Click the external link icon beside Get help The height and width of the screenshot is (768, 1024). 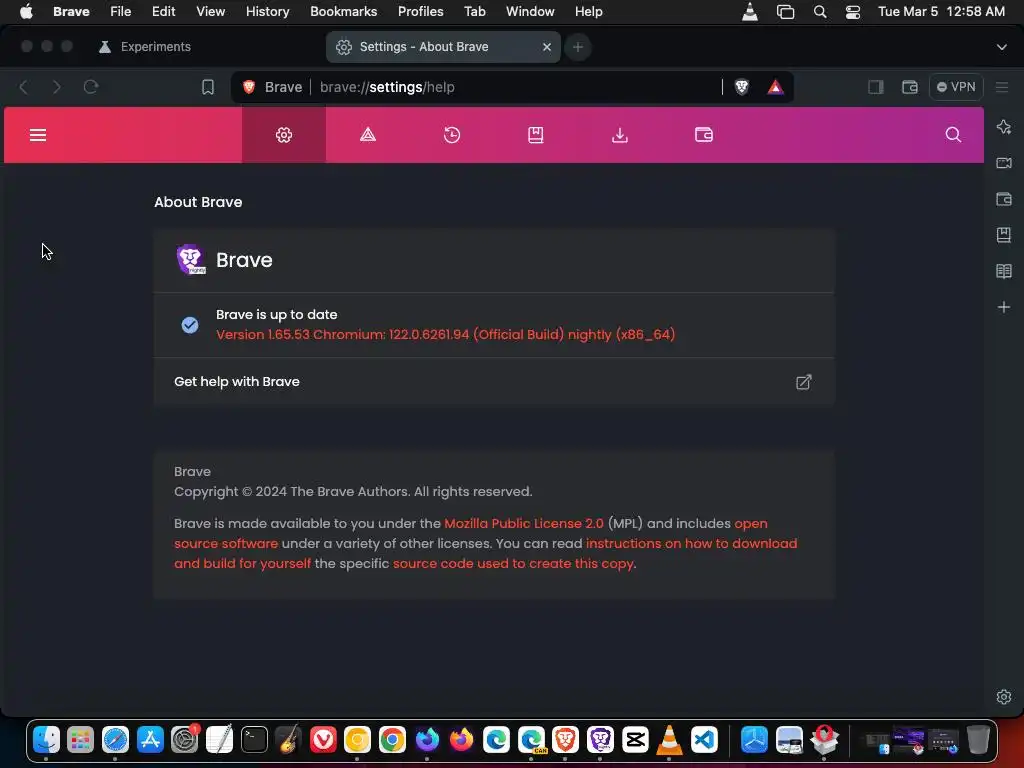803,382
